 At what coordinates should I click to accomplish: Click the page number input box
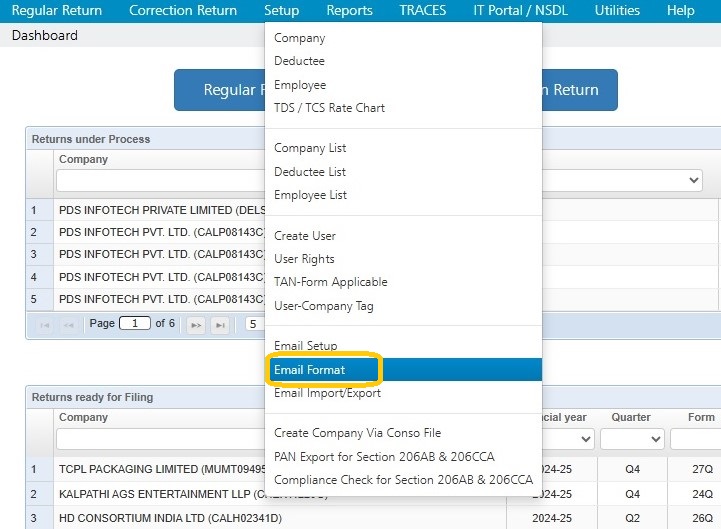click(x=135, y=323)
